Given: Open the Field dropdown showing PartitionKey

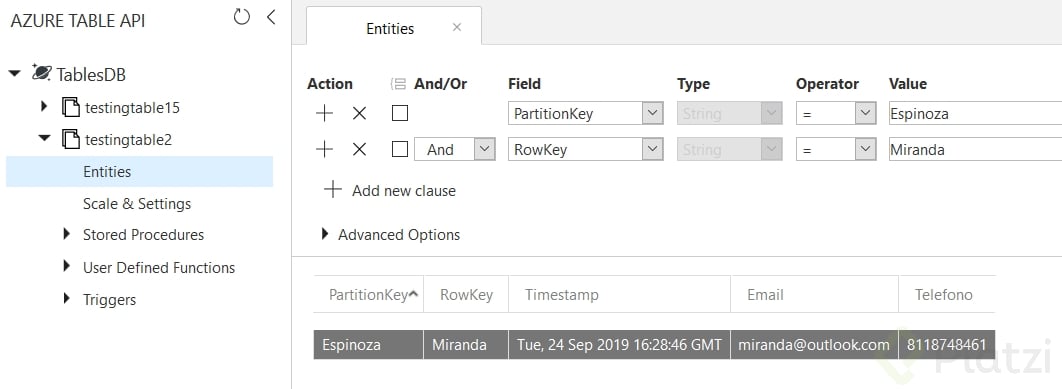Looking at the screenshot, I should pyautogui.click(x=585, y=114).
